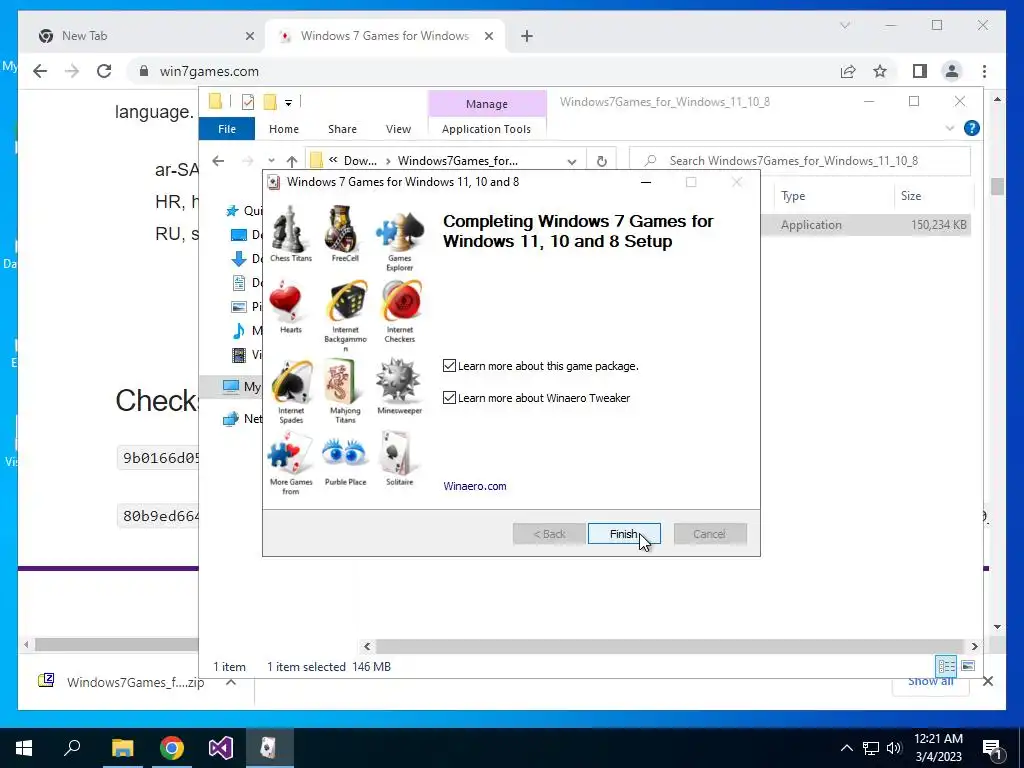Go back in File Explorer navigation
1024x768 pixels.
(218, 161)
